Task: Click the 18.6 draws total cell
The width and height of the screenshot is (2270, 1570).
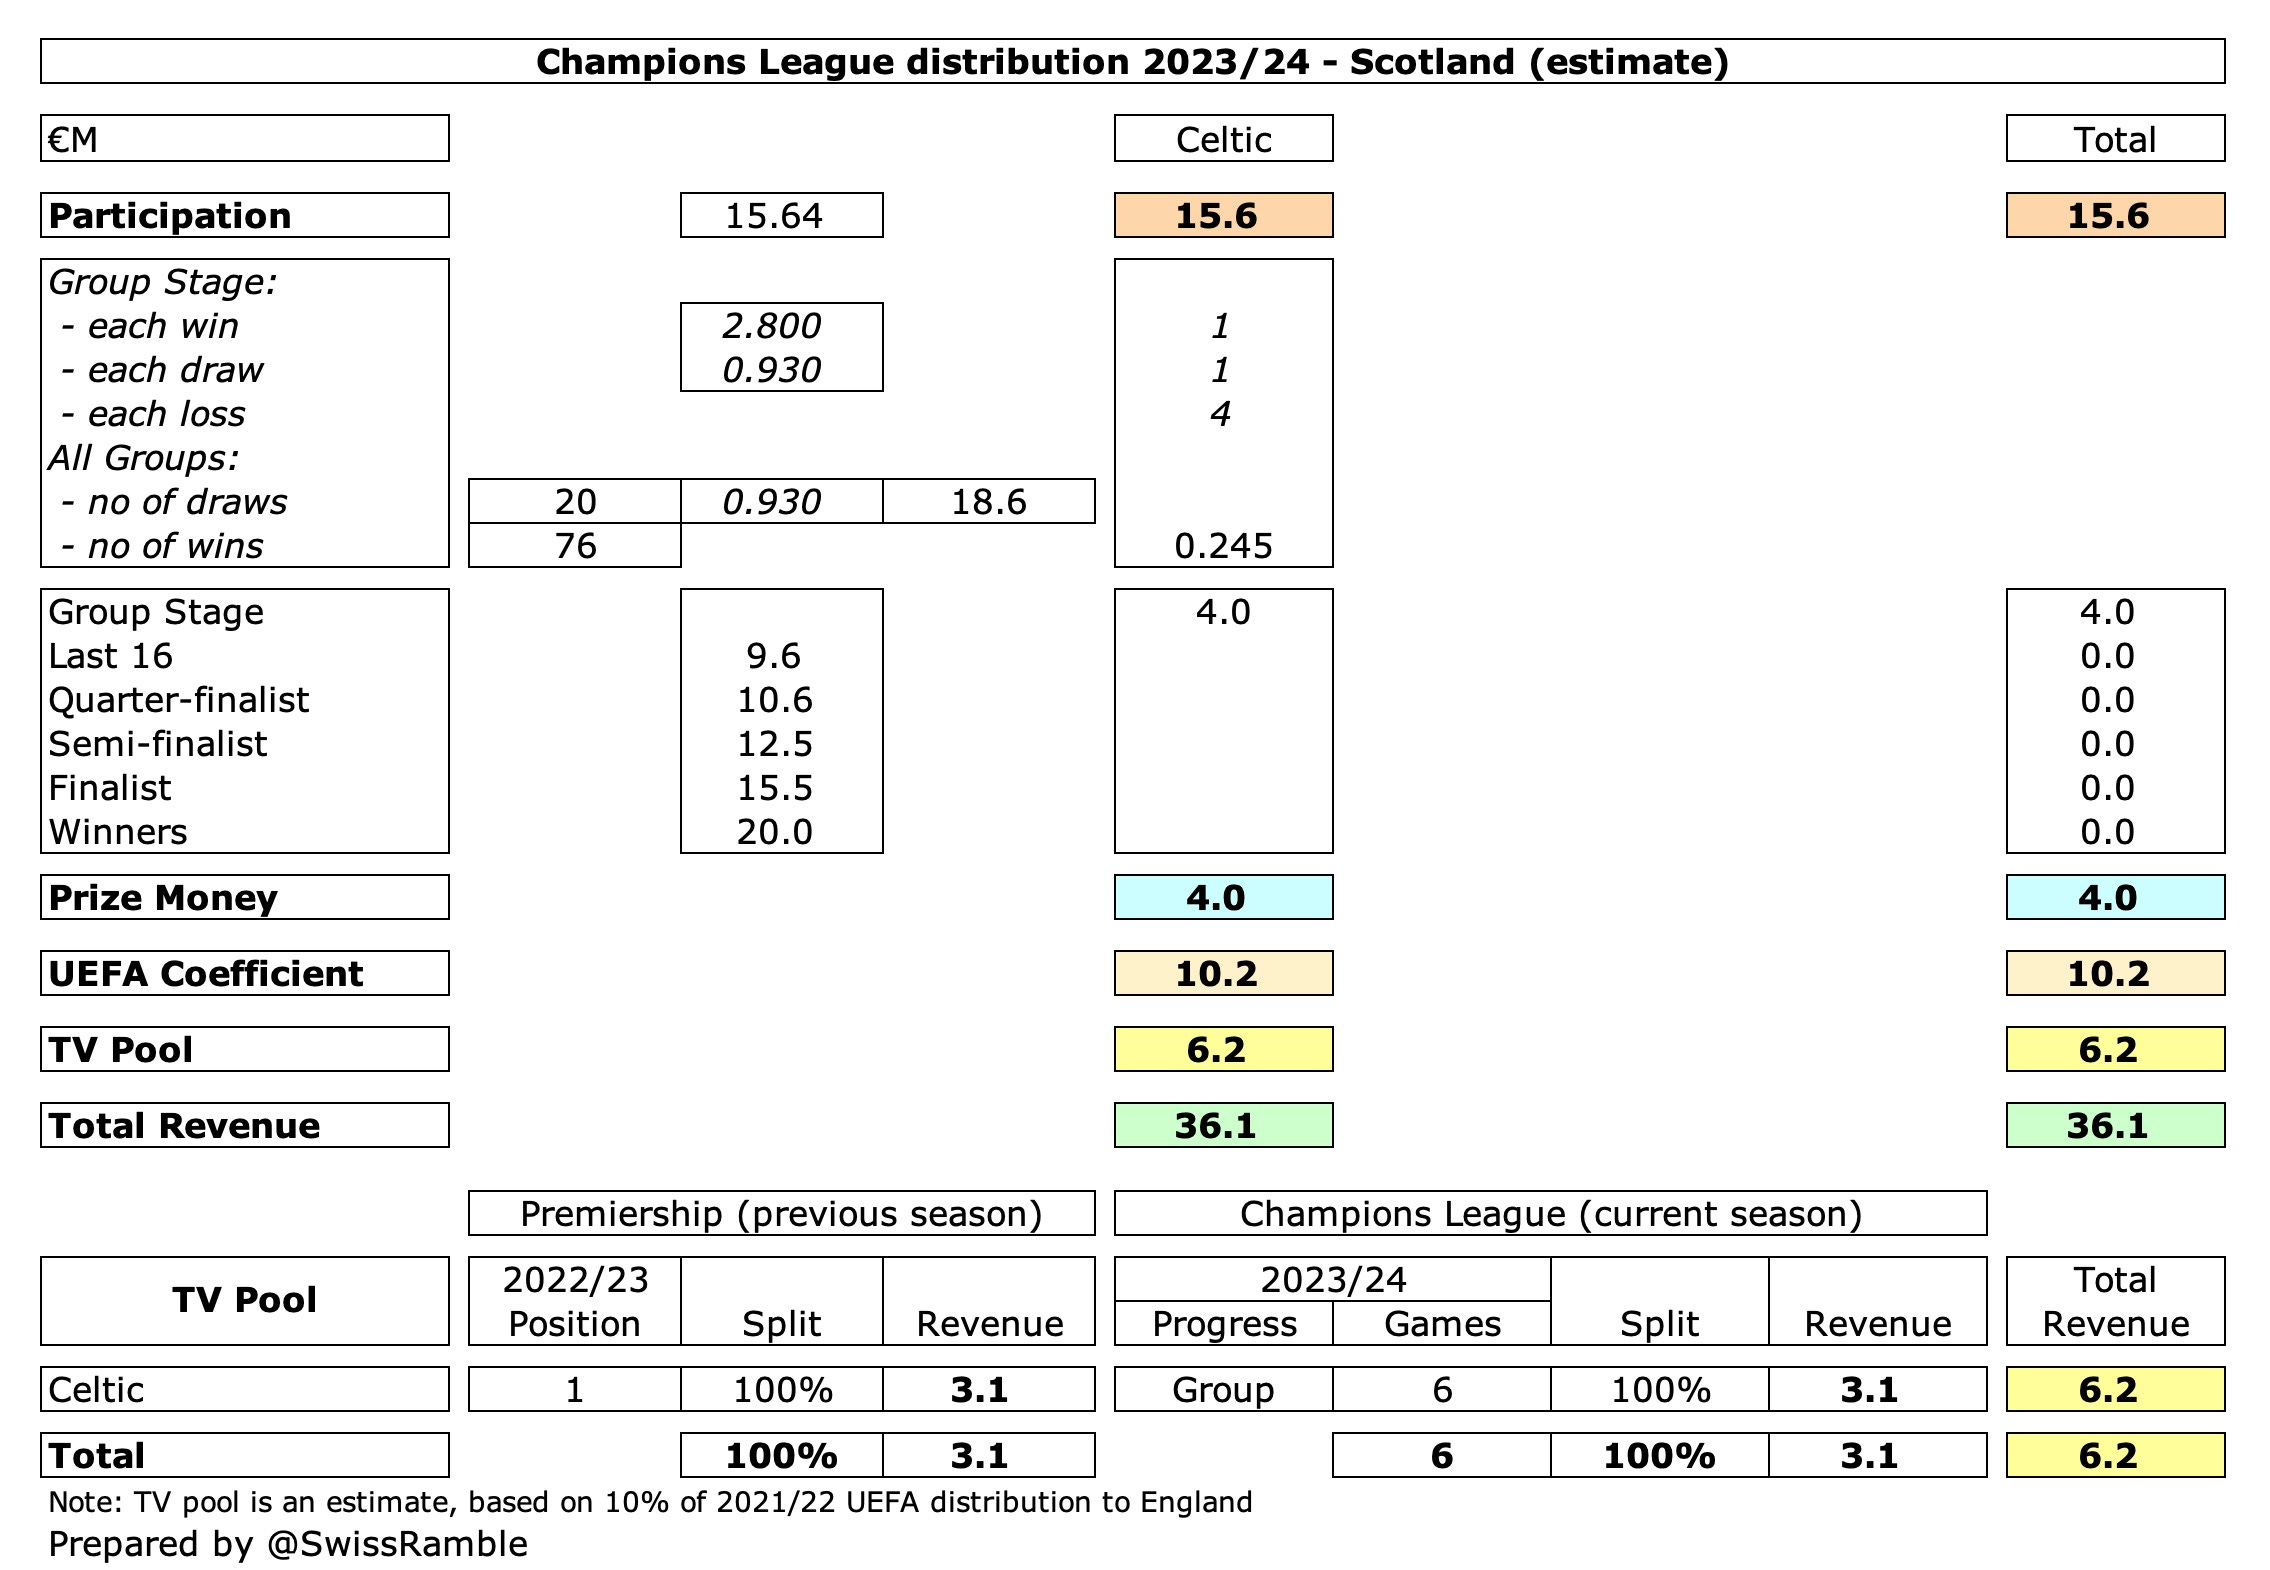Action: pyautogui.click(x=989, y=502)
